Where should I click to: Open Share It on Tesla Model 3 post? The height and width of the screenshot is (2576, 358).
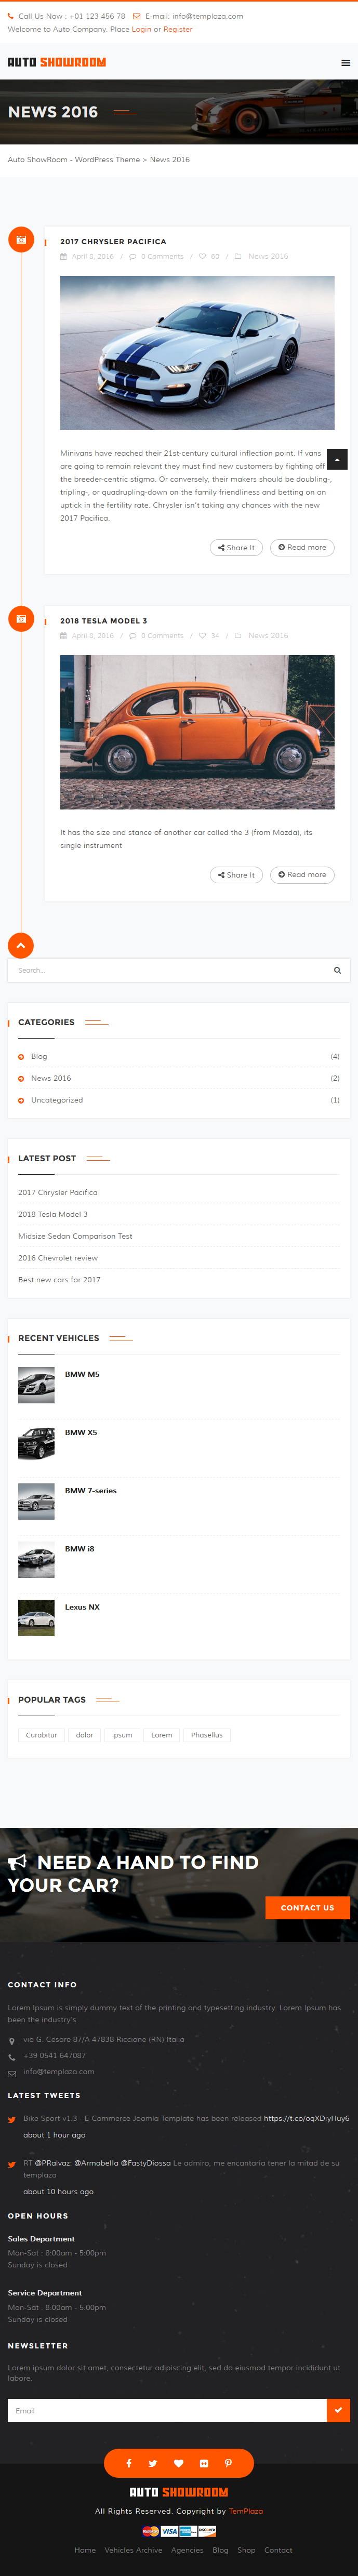(236, 875)
